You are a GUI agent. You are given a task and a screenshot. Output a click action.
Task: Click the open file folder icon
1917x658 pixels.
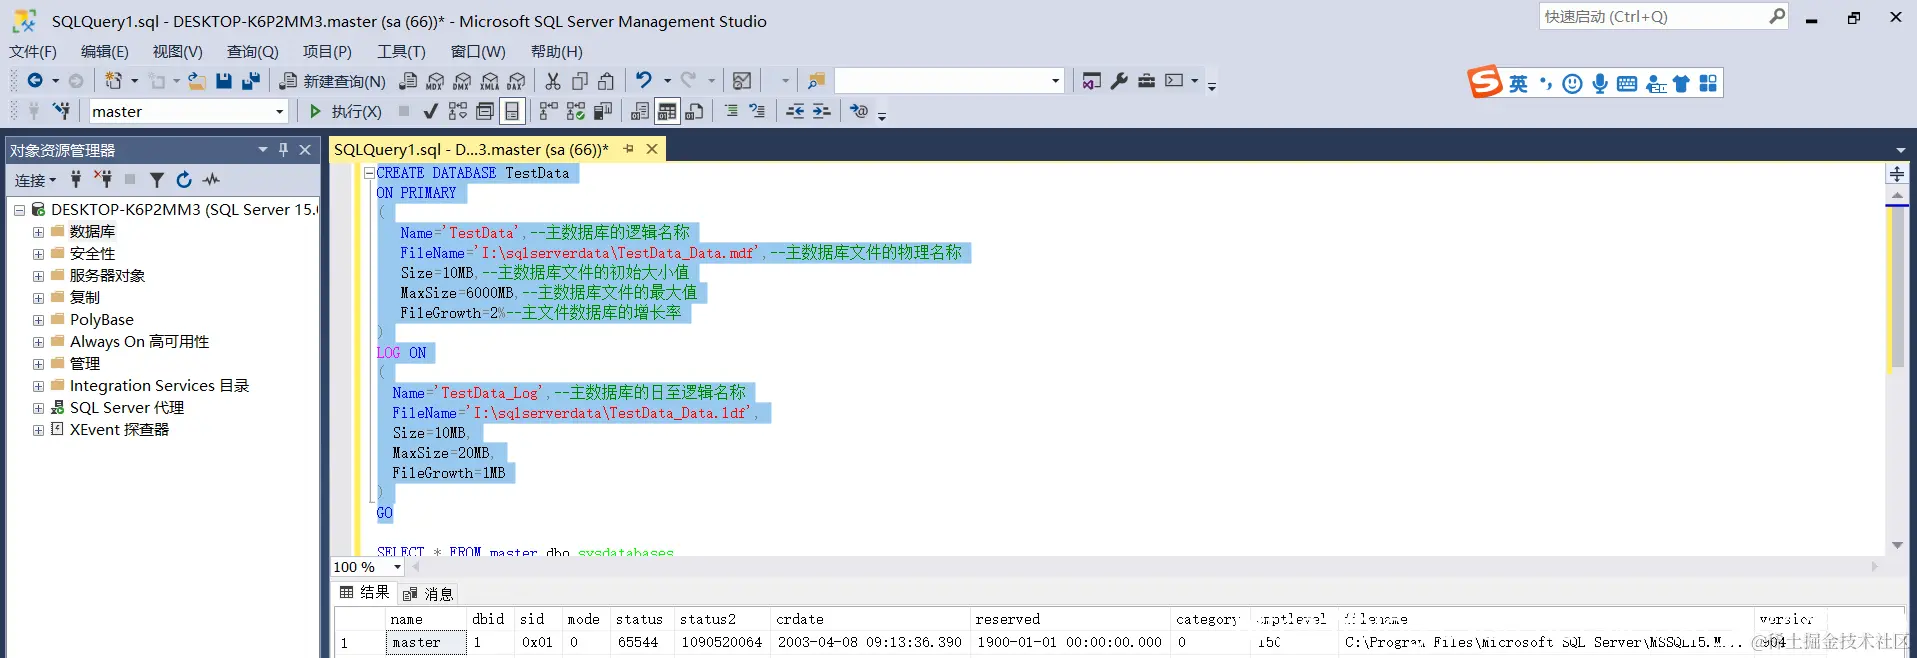197,81
